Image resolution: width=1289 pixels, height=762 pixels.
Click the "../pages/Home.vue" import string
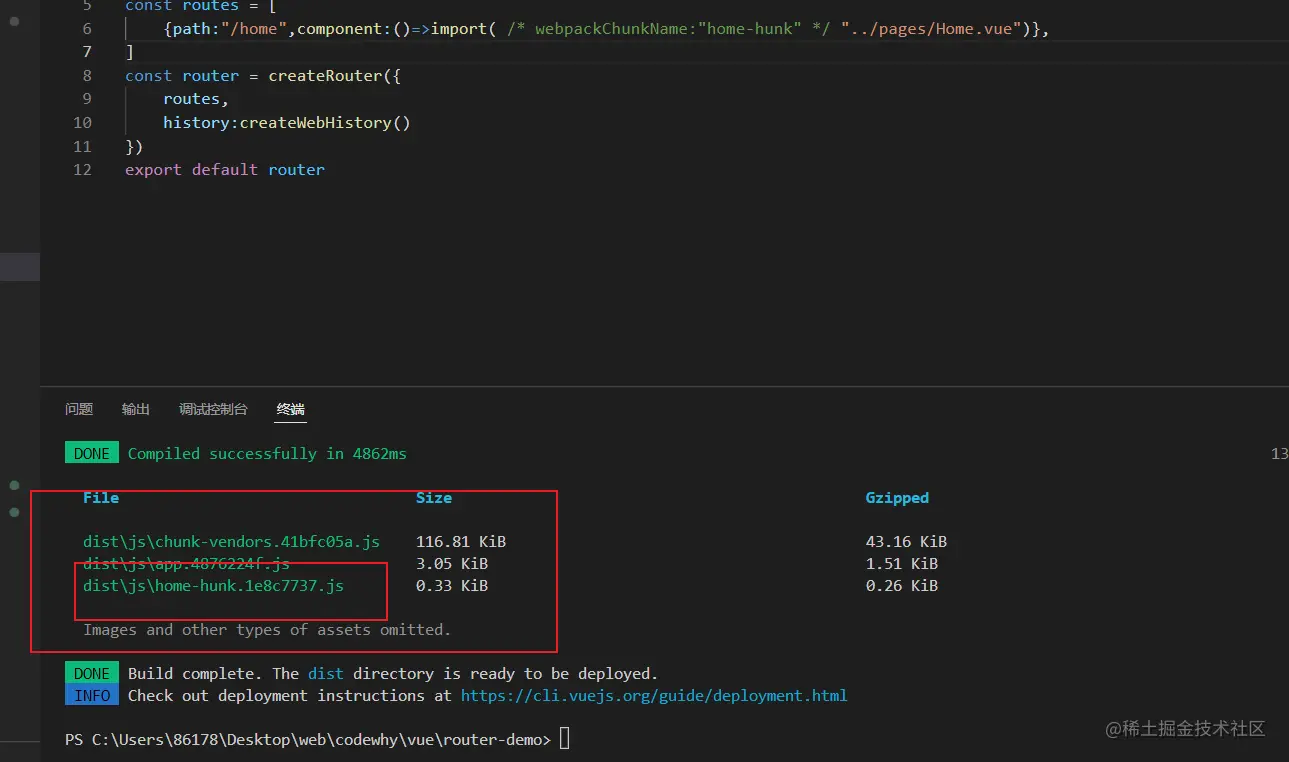pyautogui.click(x=932, y=28)
